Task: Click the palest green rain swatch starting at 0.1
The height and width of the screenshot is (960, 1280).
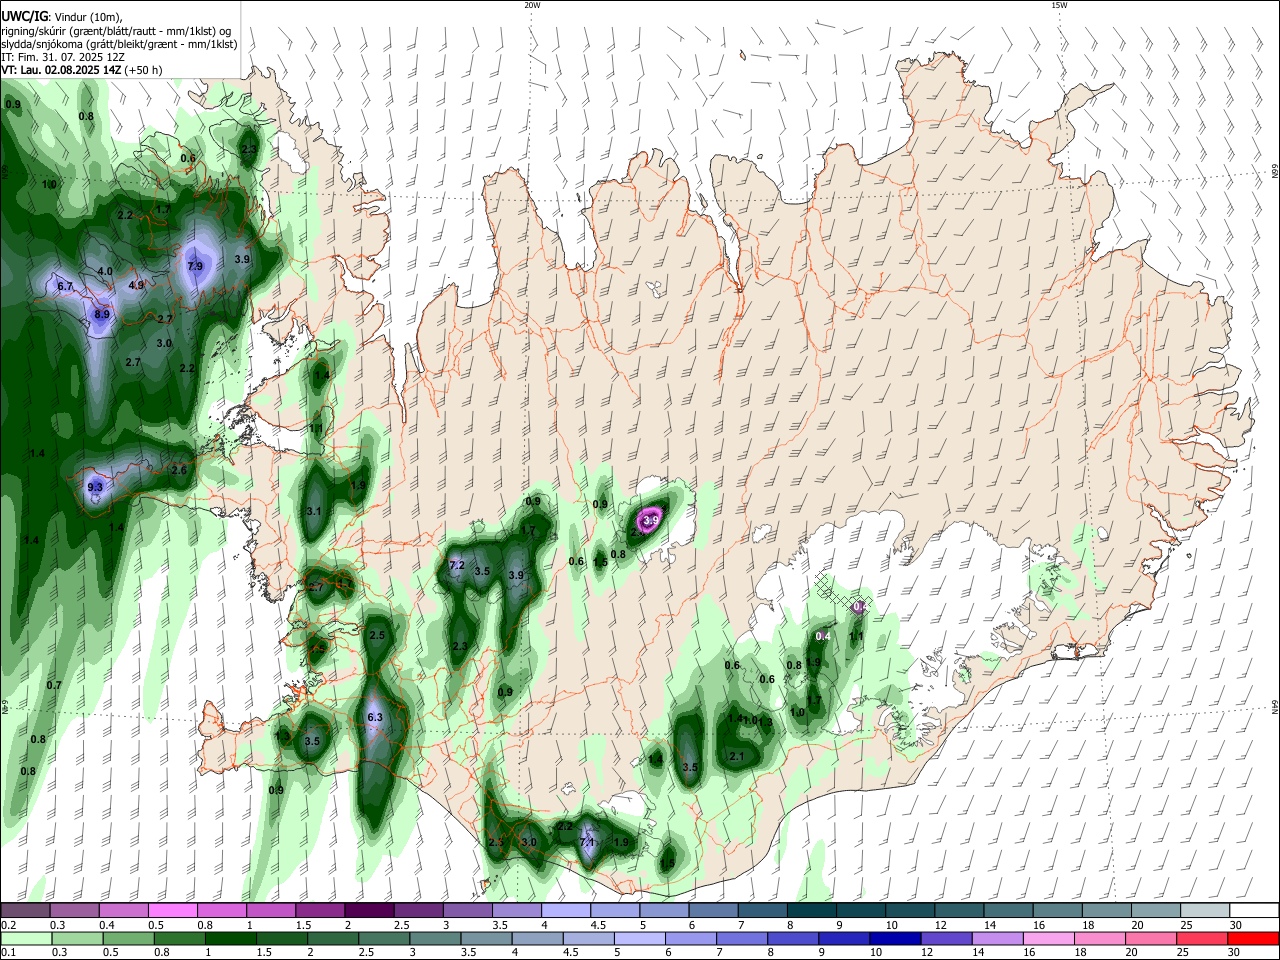Action: pos(26,938)
